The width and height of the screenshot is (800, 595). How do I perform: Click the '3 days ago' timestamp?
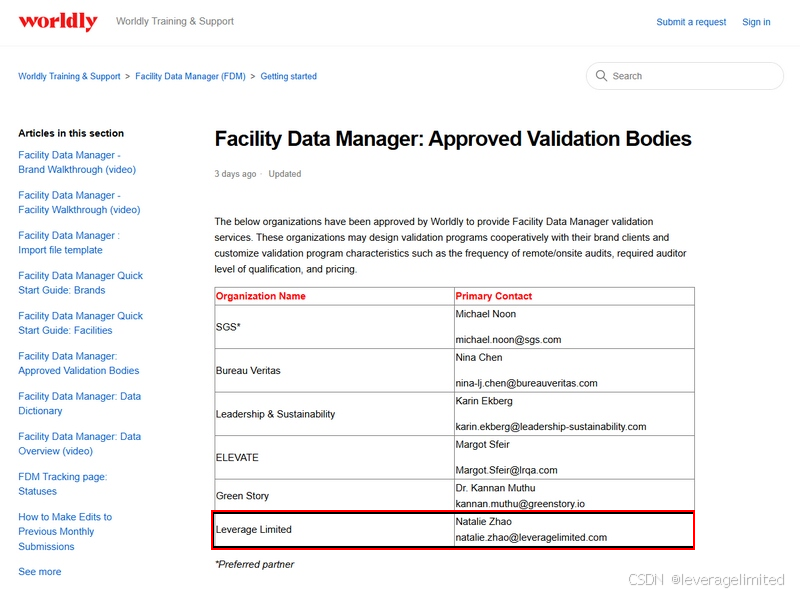tap(235, 174)
